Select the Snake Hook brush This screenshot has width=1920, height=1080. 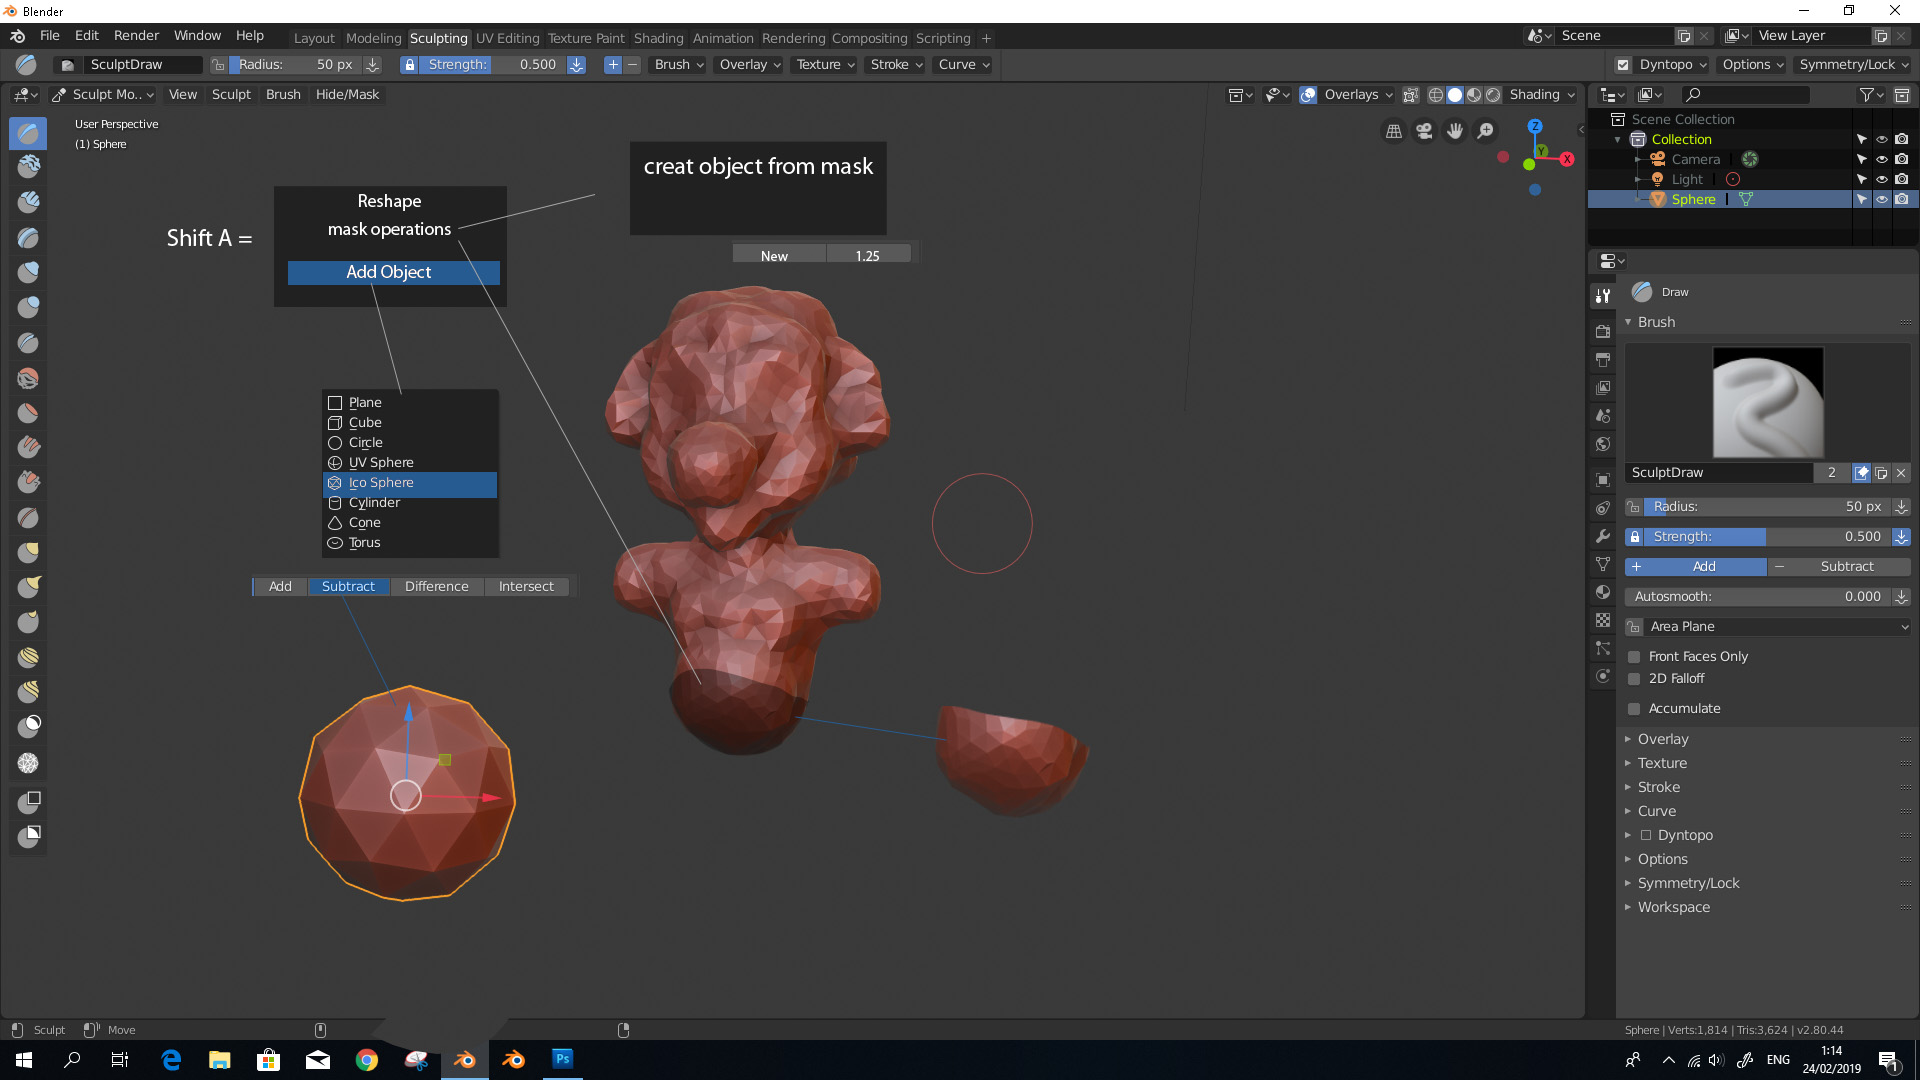coord(28,587)
